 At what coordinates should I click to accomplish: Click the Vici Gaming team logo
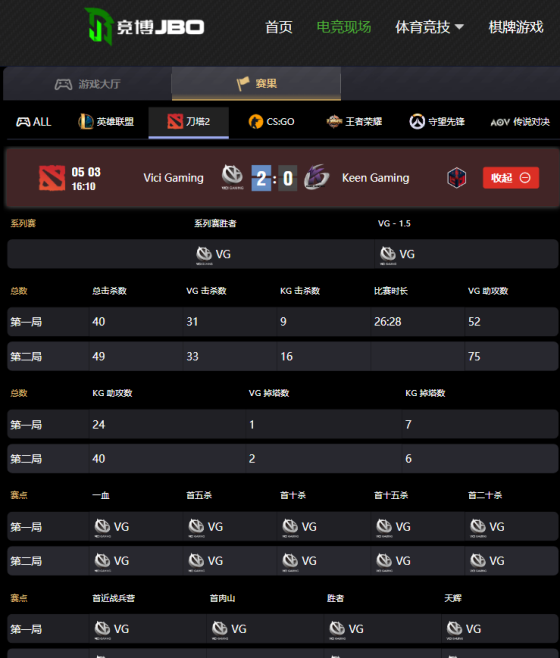point(232,177)
